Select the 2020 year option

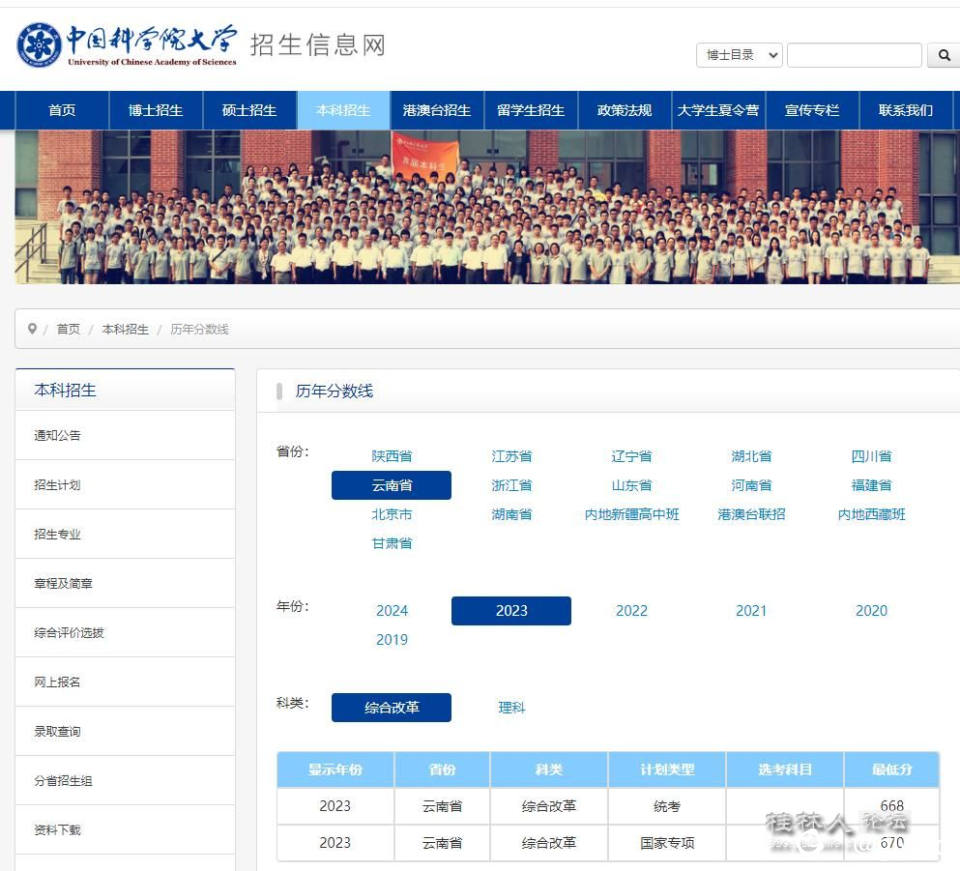[870, 610]
